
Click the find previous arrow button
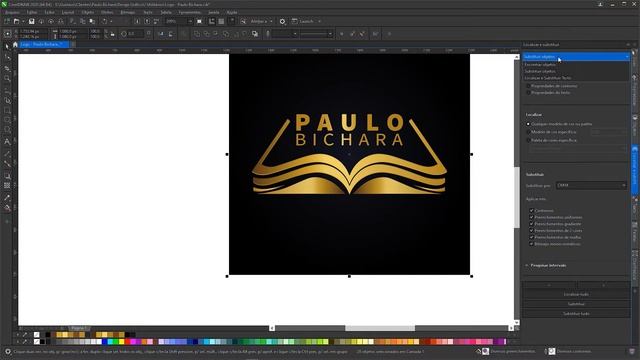point(549,285)
